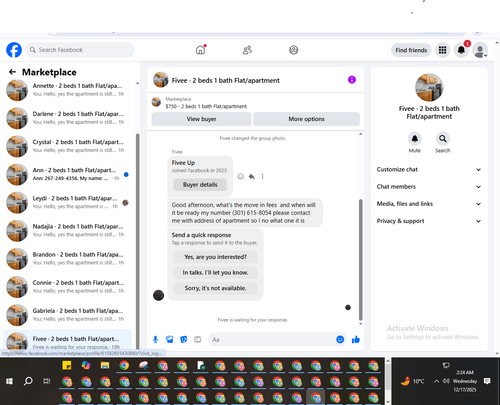Open more options dots on message
This screenshot has height=405, width=500.
262,176
